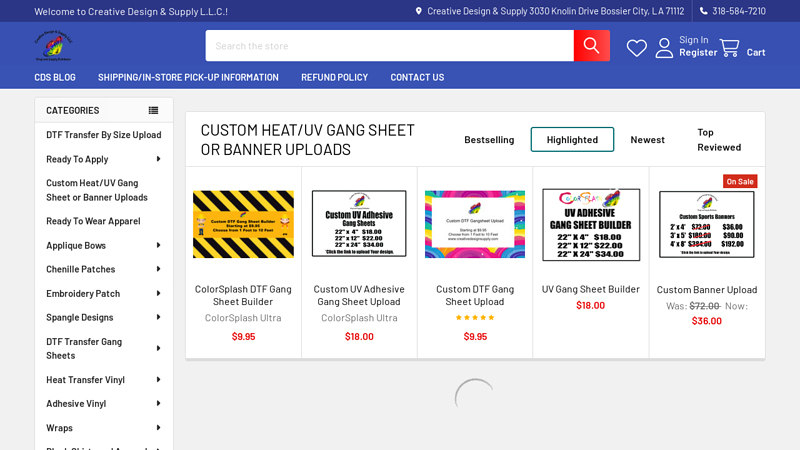Image resolution: width=800 pixels, height=450 pixels.
Task: Expand the Chenille Patches submenu arrow
Action: tap(158, 269)
